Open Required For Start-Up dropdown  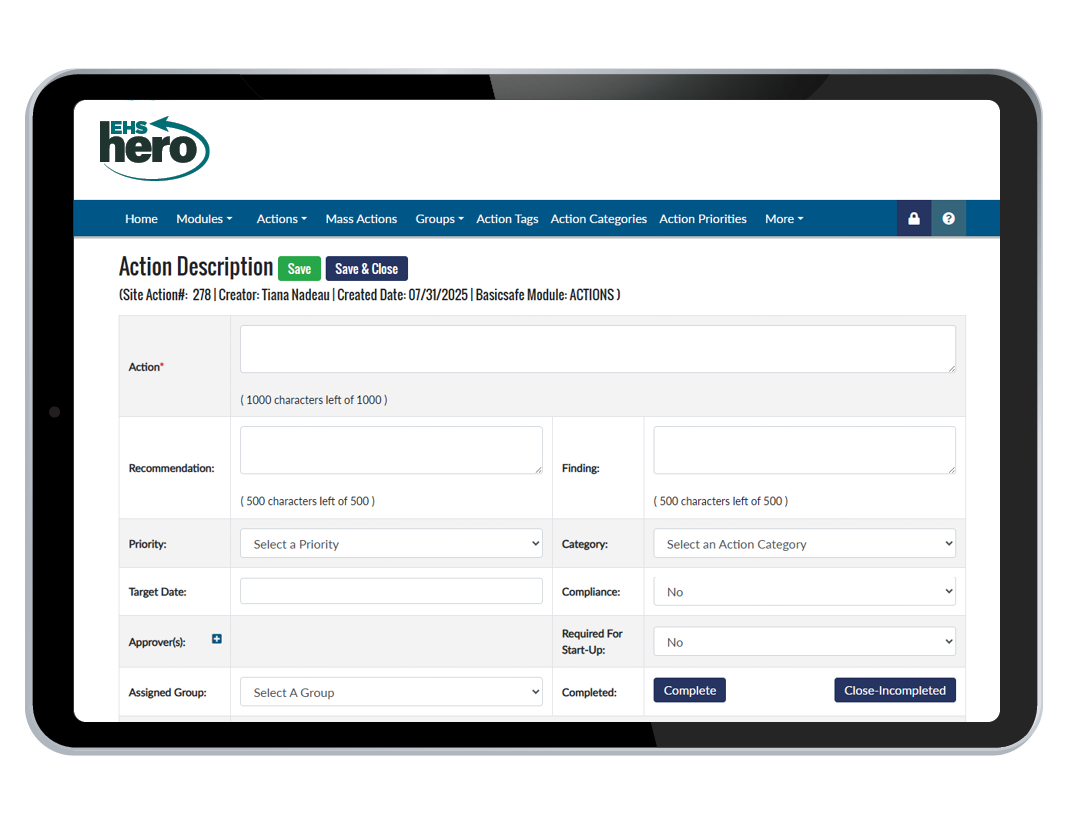[804, 642]
